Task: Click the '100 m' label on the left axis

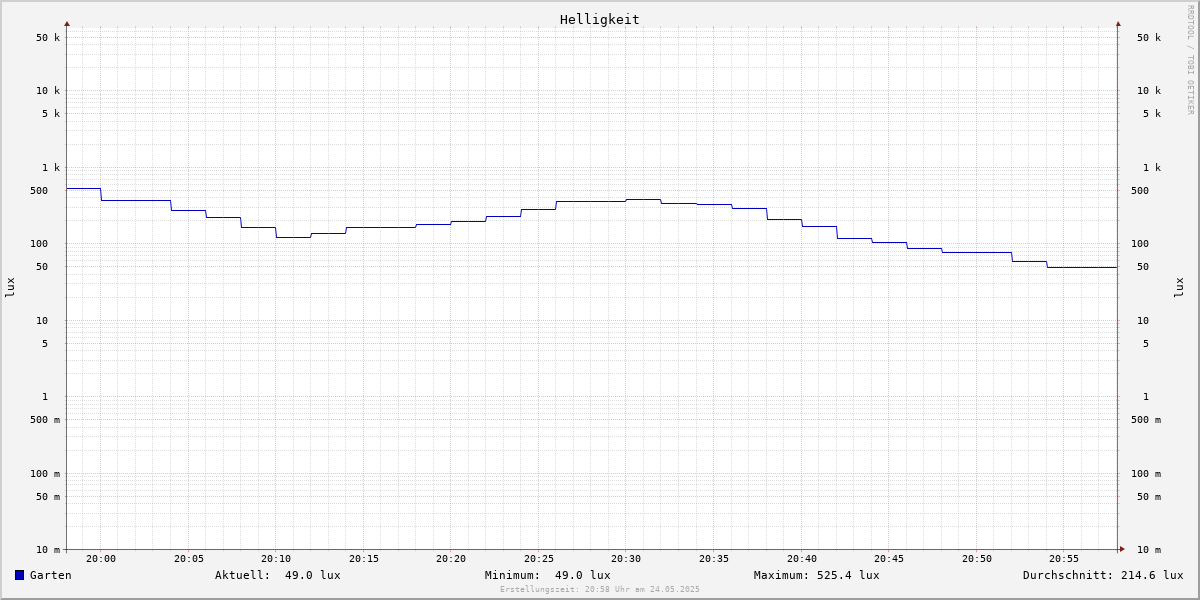Action: pos(45,474)
